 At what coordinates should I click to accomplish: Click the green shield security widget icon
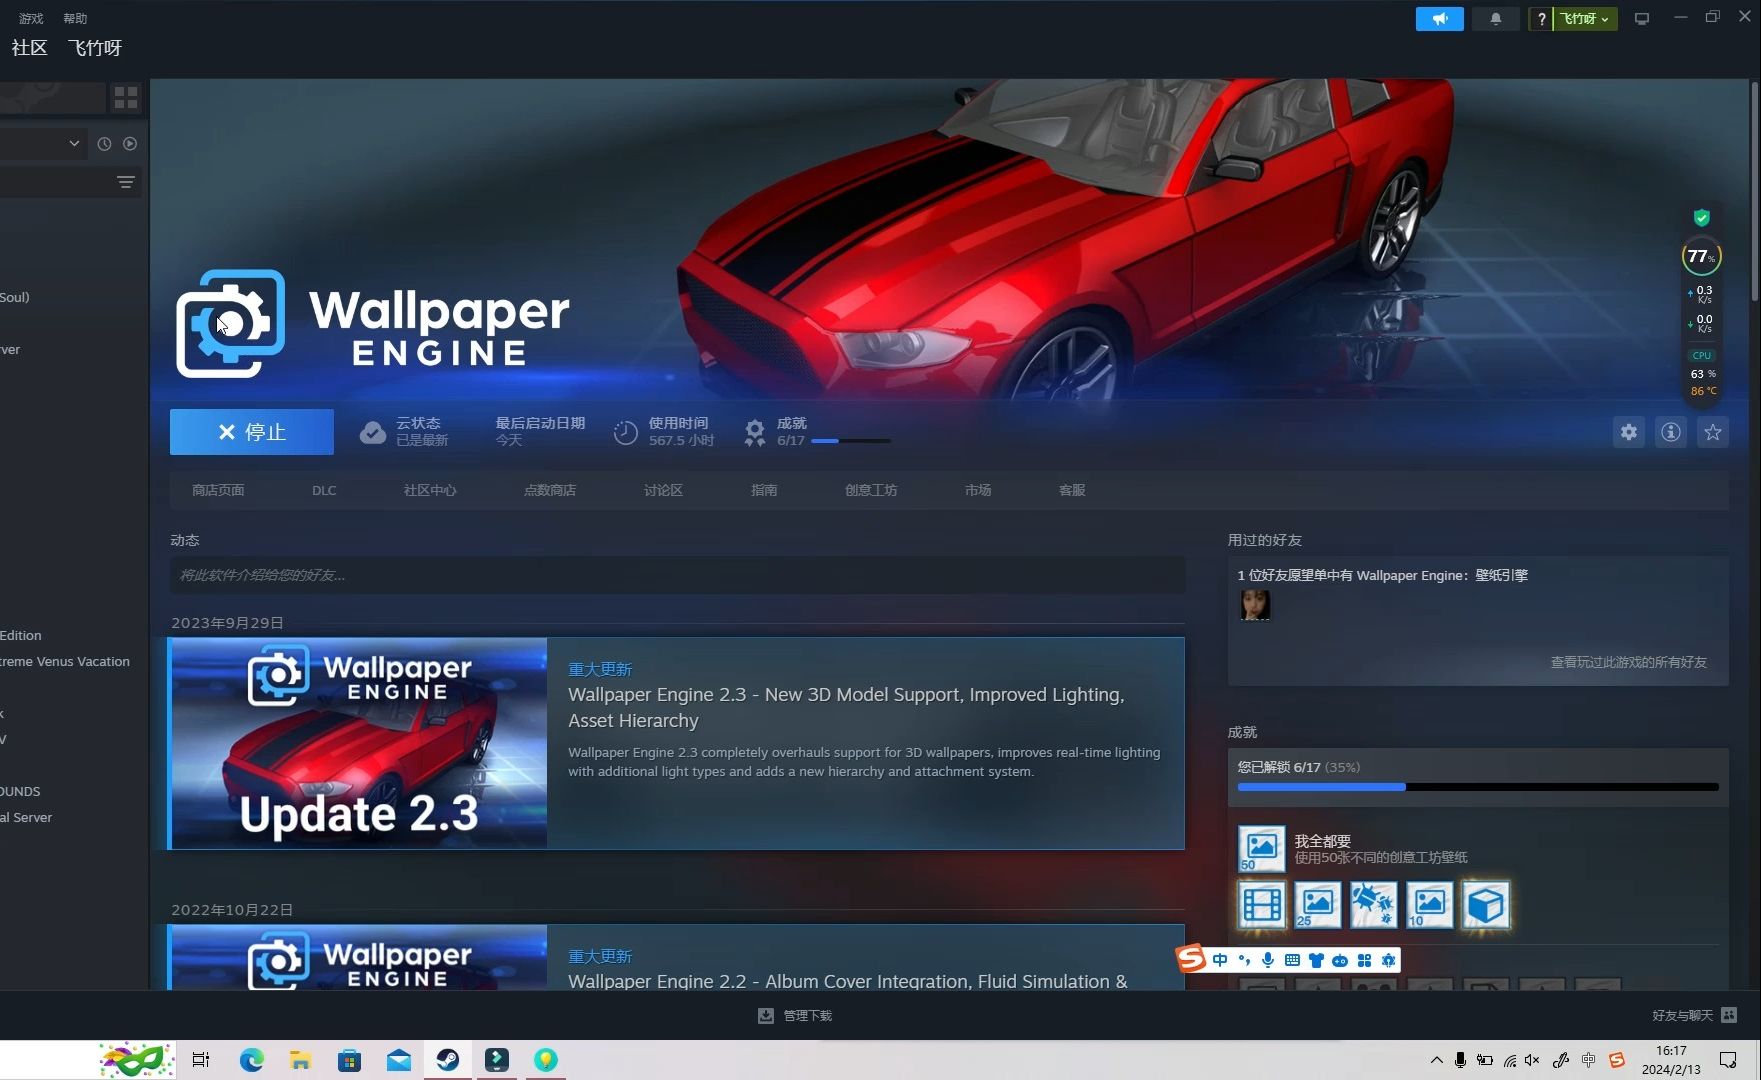pyautogui.click(x=1702, y=218)
